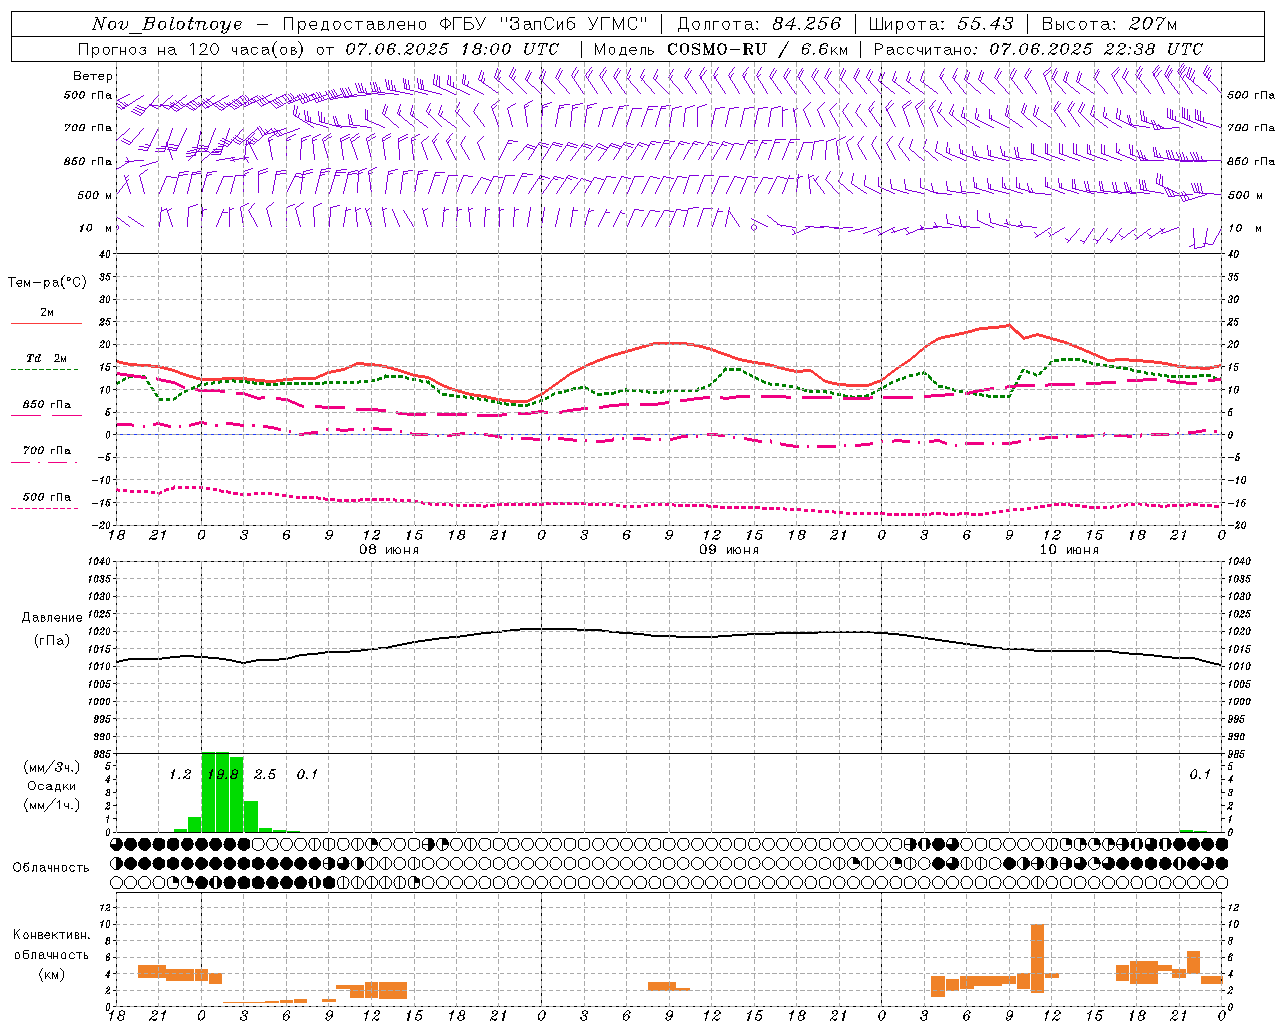Click the 'Высота: 207м' value
1280x1024 pixels.
(x=1109, y=24)
